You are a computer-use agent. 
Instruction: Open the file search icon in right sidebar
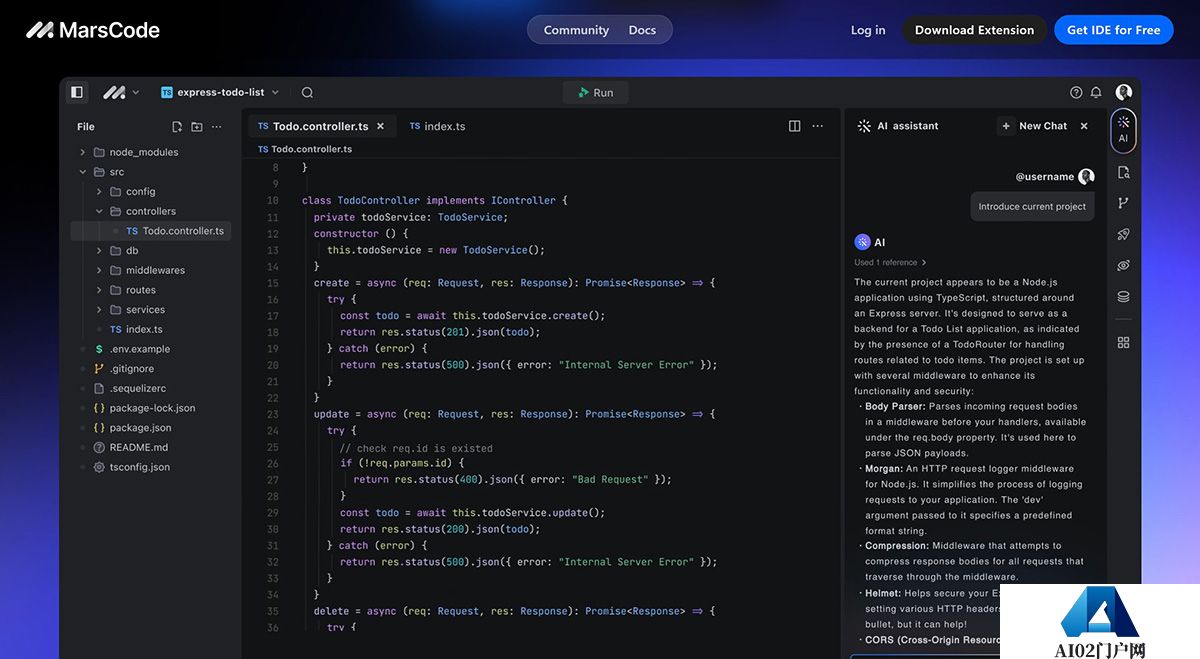tap(1123, 172)
